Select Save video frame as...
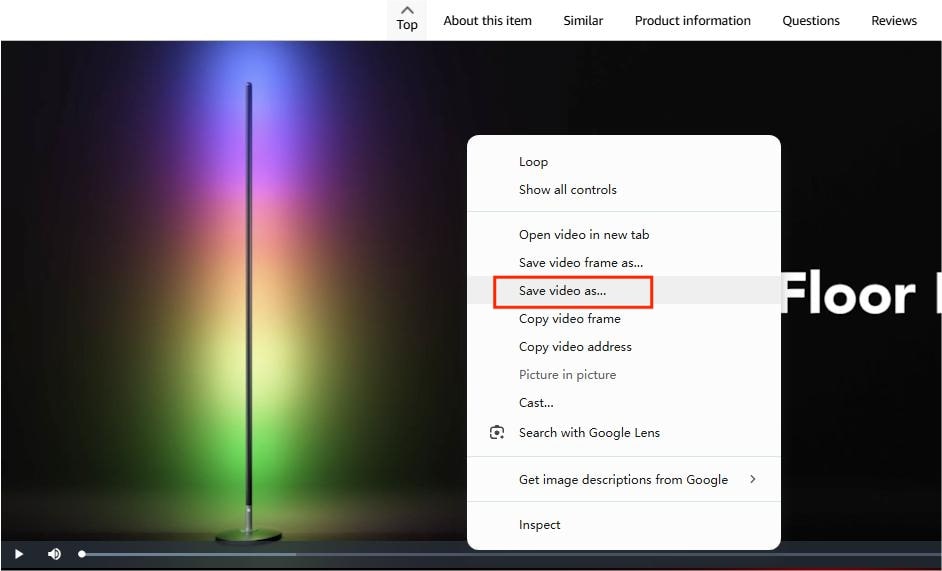Screen dimensions: 942x571 tap(624, 263)
